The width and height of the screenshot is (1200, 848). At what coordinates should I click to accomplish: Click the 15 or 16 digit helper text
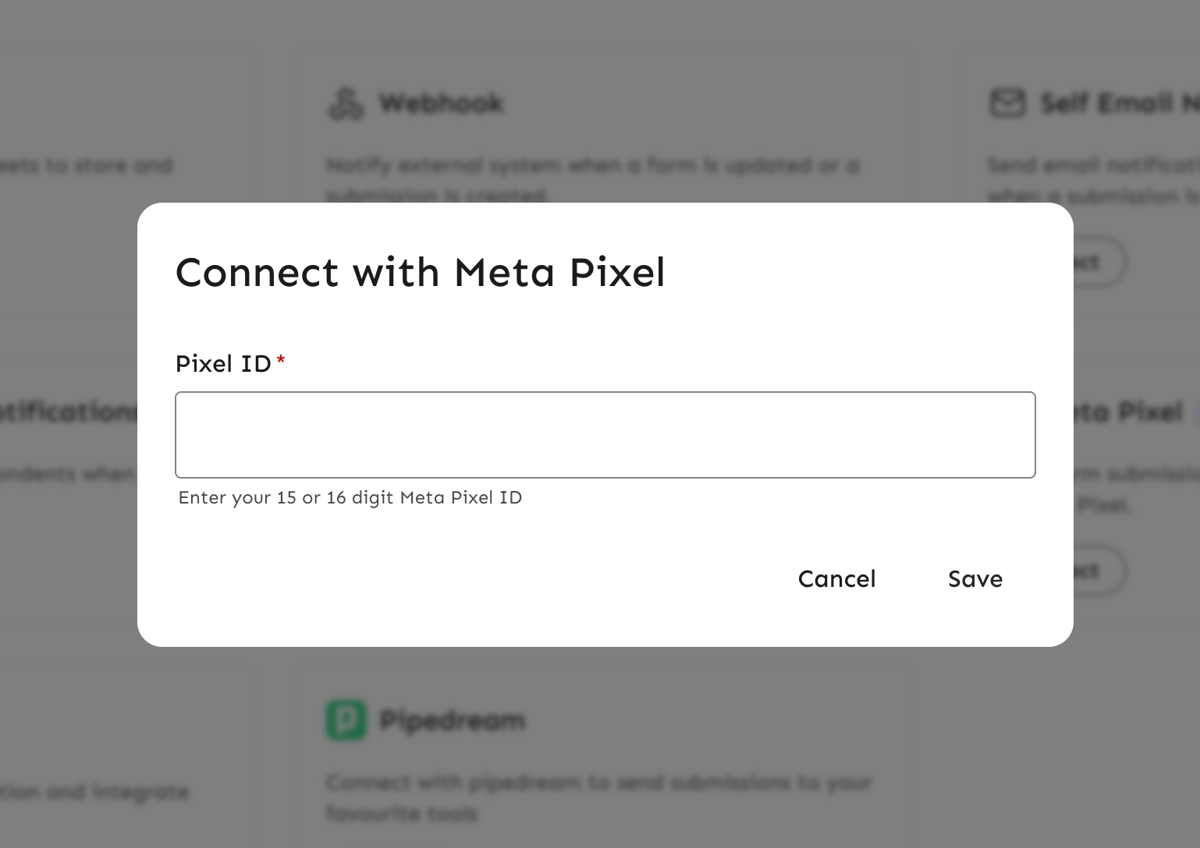(x=350, y=497)
